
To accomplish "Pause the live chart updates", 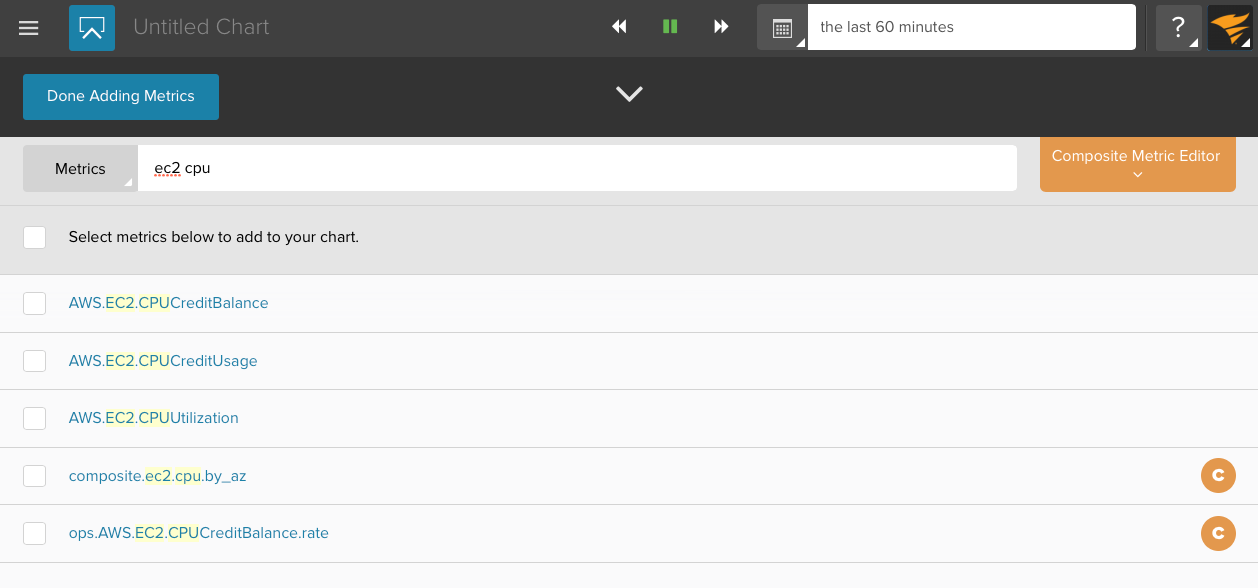I will point(670,27).
